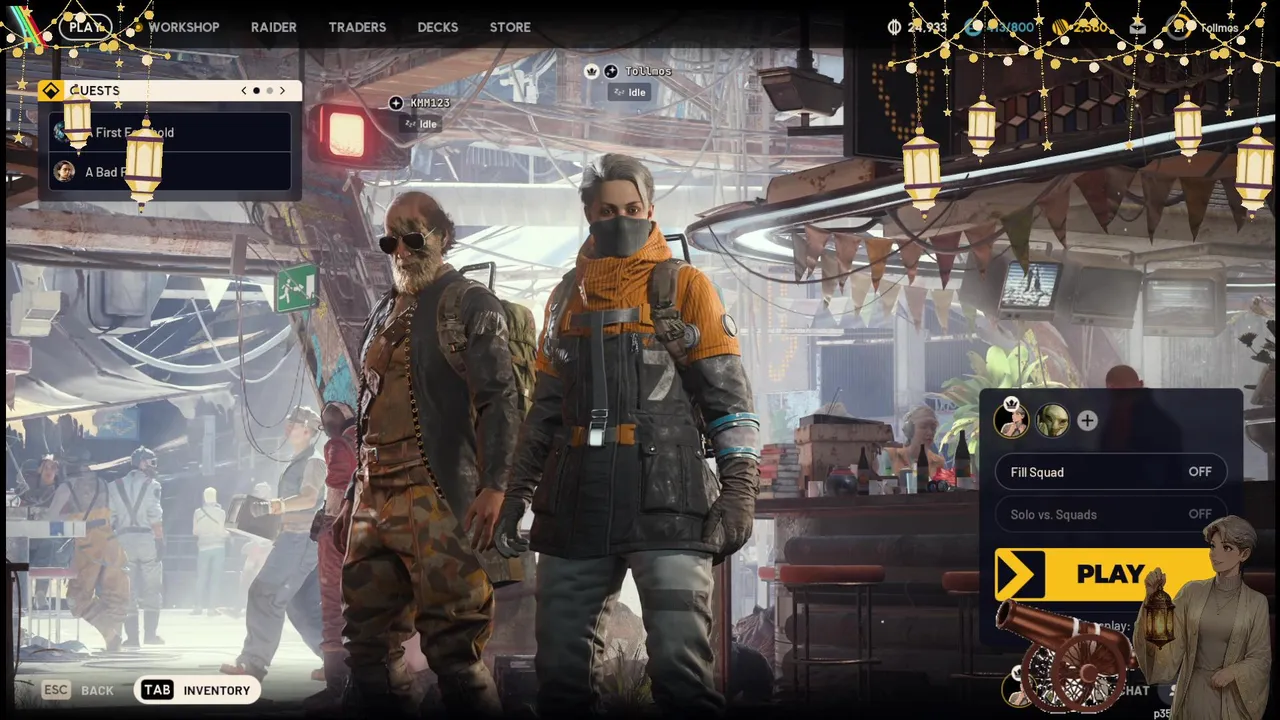Click KMM123's plus badge icon

click(x=396, y=103)
